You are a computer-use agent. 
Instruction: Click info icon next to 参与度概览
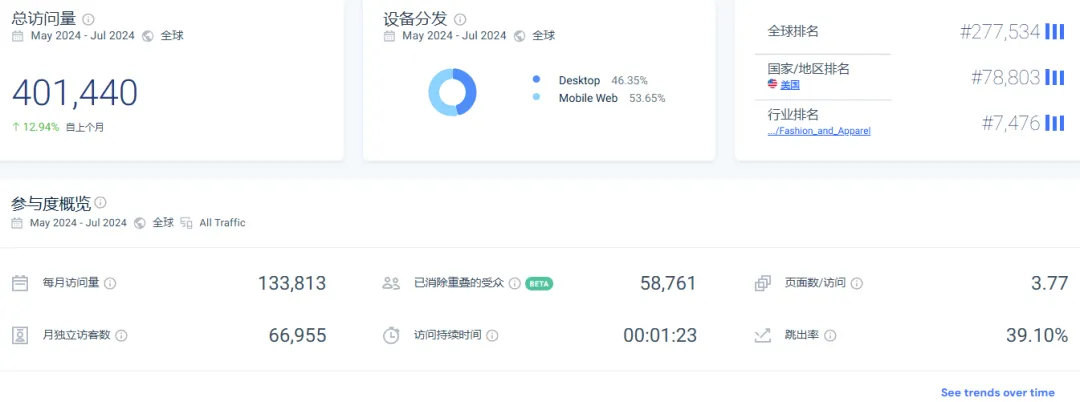coord(100,203)
